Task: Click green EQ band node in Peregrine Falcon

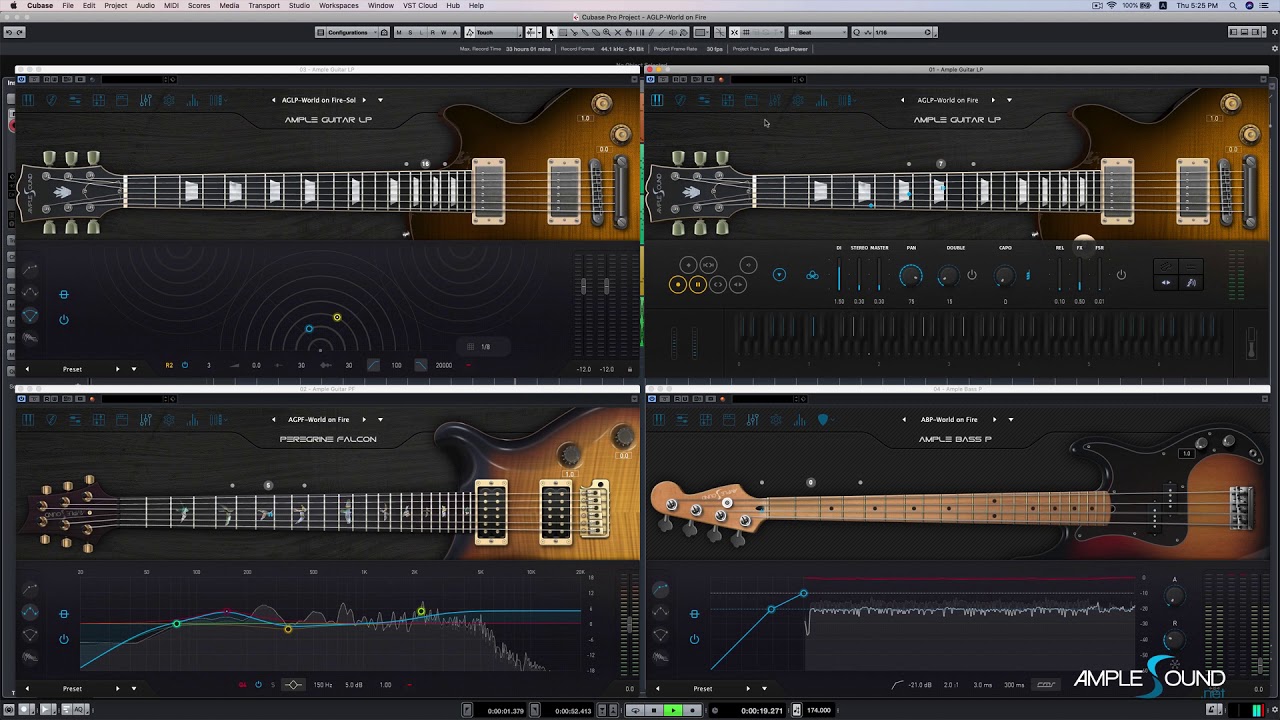Action: [x=177, y=624]
